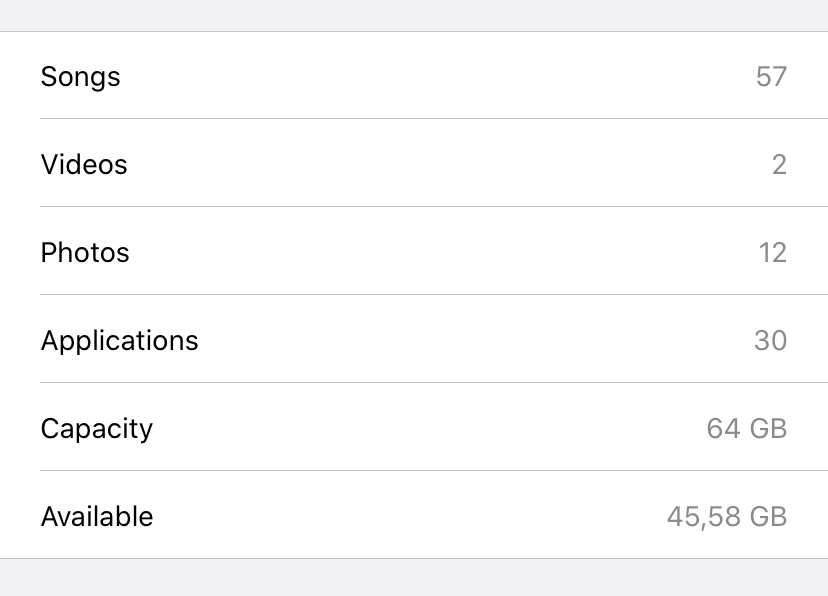
Task: Tap the empty middle of the Videos row
Action: point(414,165)
